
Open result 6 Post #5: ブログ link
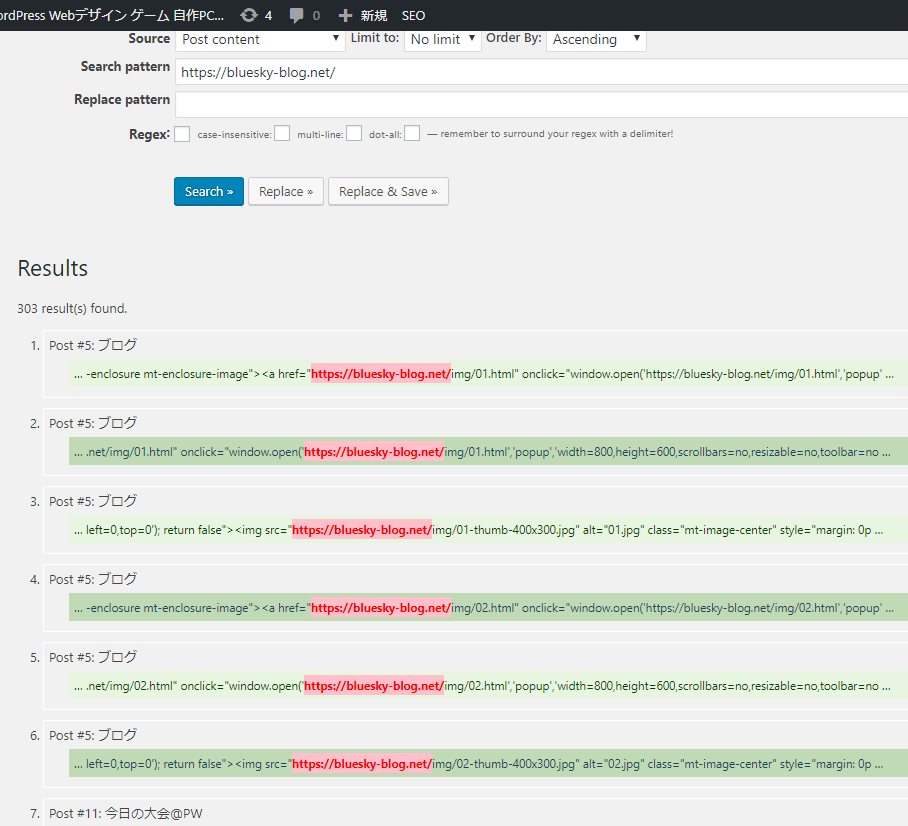pyautogui.click(x=93, y=736)
